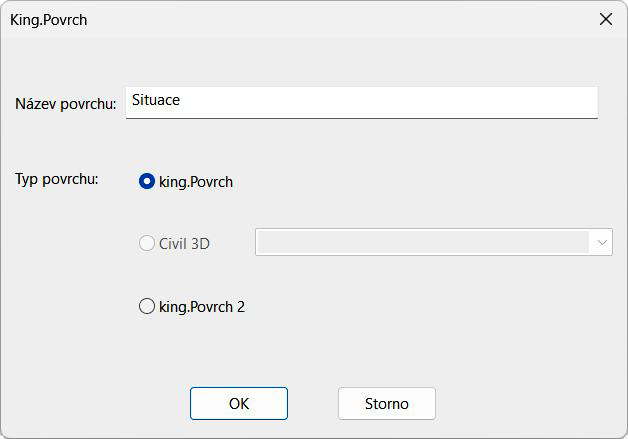Select the Civil 3D radio button
Screen dimensions: 628x439
click(147, 243)
